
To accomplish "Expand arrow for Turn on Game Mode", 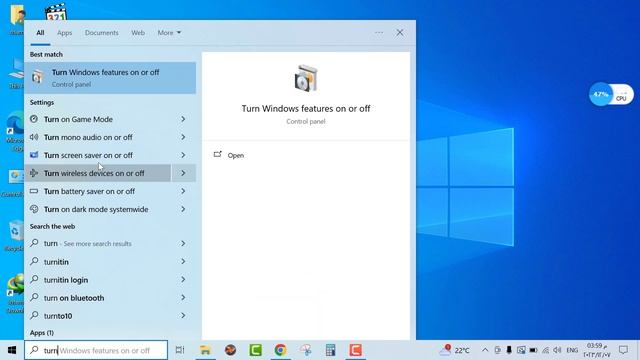I will click(183, 119).
